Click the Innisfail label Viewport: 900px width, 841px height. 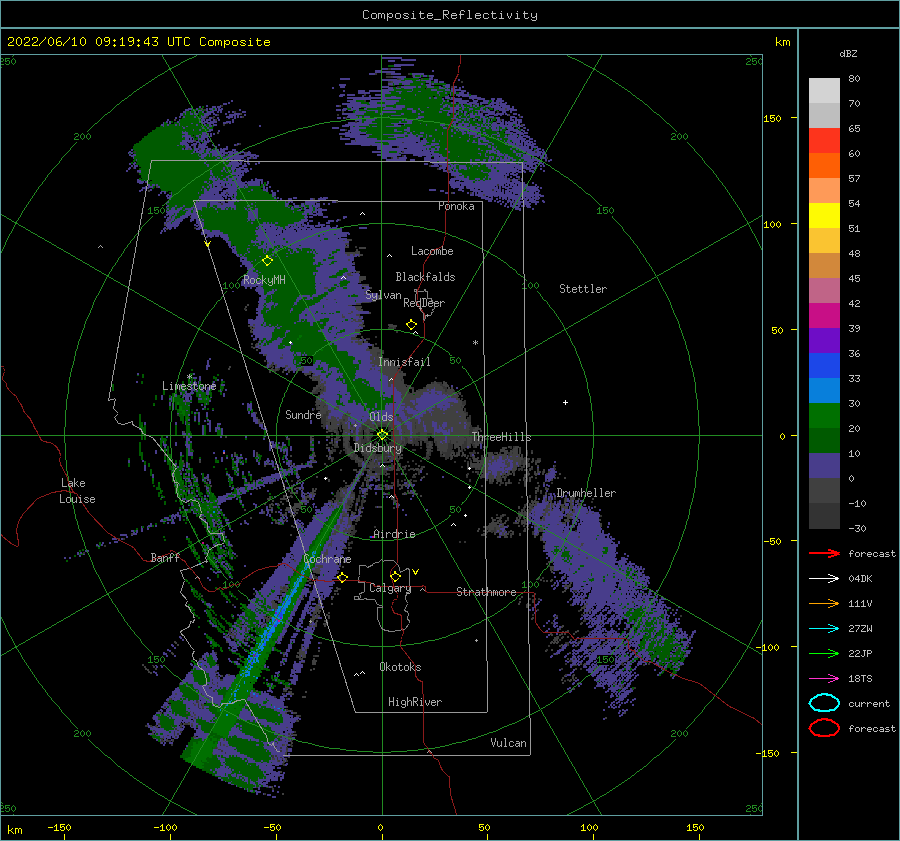pyautogui.click(x=404, y=362)
